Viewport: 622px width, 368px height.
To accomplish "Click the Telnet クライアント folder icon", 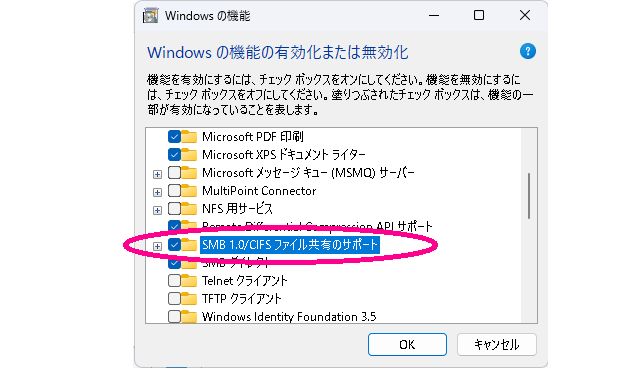I will [x=189, y=281].
